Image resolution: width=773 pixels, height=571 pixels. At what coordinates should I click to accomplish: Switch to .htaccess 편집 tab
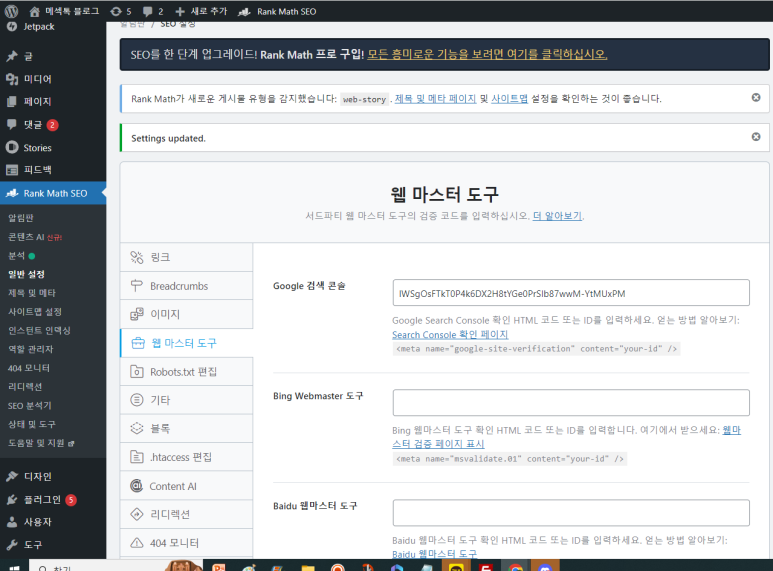186,457
